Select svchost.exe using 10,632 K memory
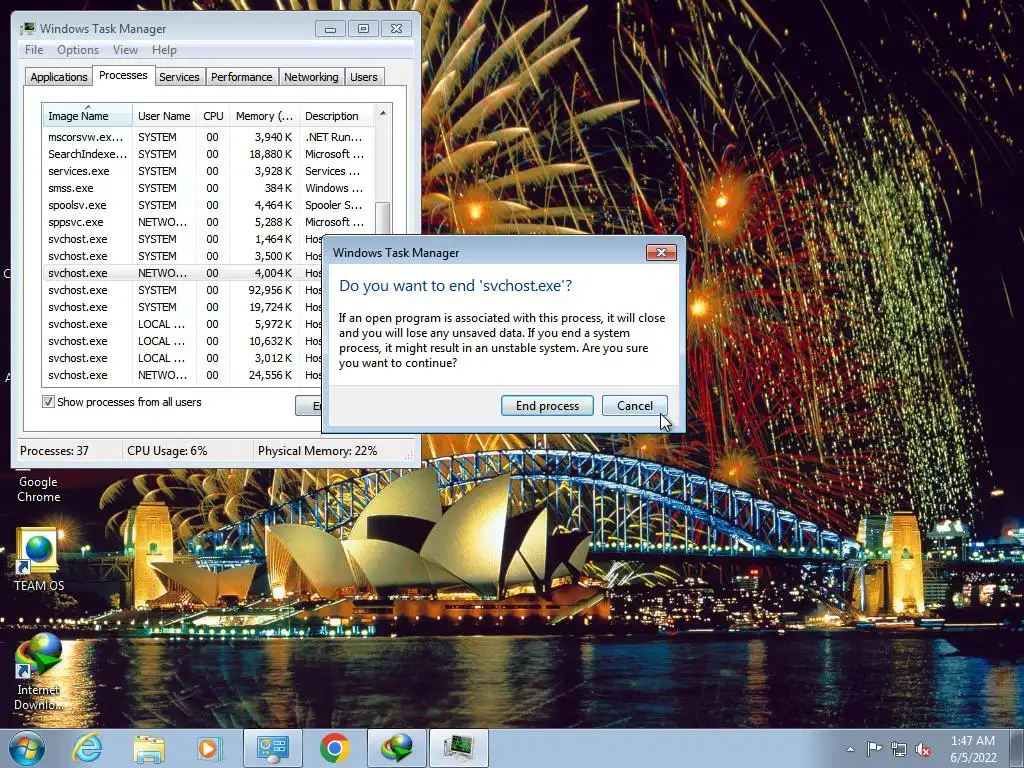Image resolution: width=1024 pixels, height=768 pixels. 183,341
